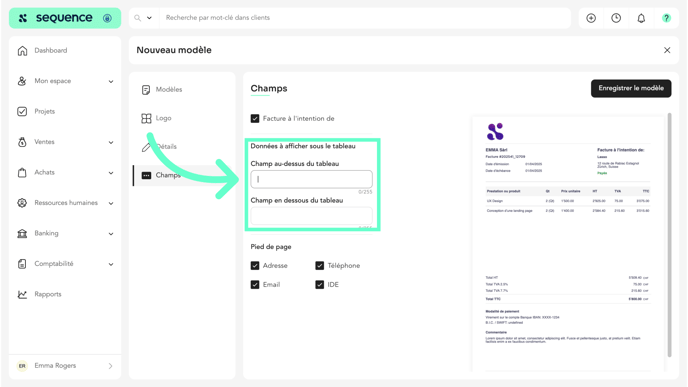Click the invoice preview logo
Viewport: 688px width, 387px height.
pyautogui.click(x=495, y=132)
